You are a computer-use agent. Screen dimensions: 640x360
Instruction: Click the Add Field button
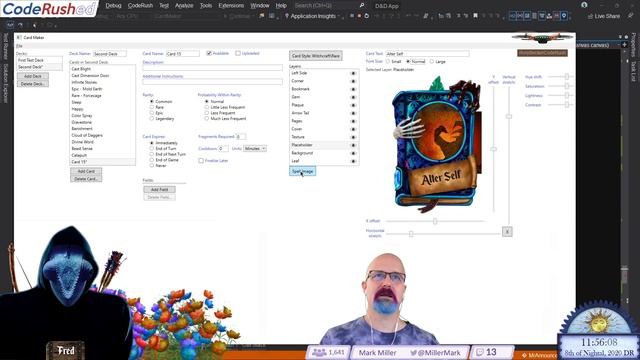[160, 190]
